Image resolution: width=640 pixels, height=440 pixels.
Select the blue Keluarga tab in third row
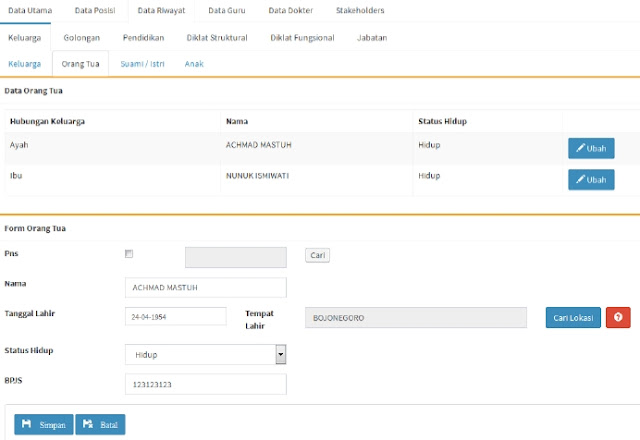(24, 64)
